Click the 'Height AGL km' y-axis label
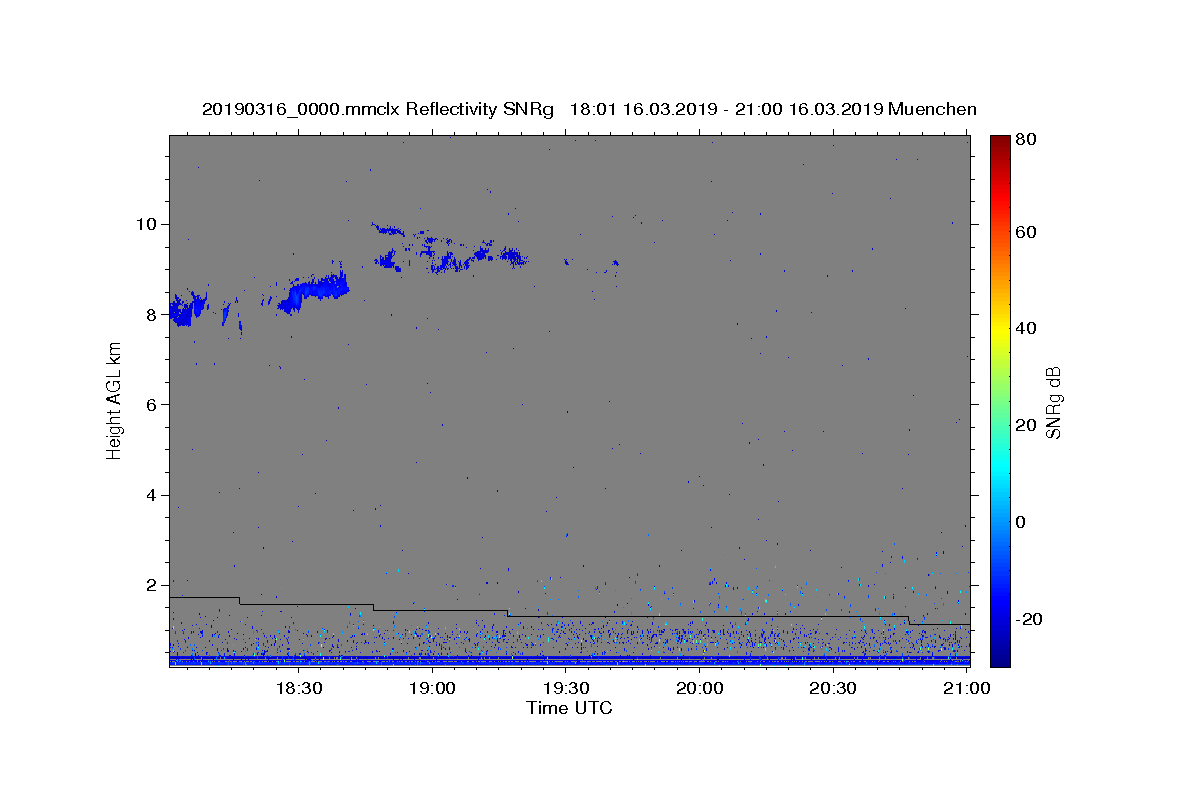This screenshot has height=800, width=1200. [115, 400]
